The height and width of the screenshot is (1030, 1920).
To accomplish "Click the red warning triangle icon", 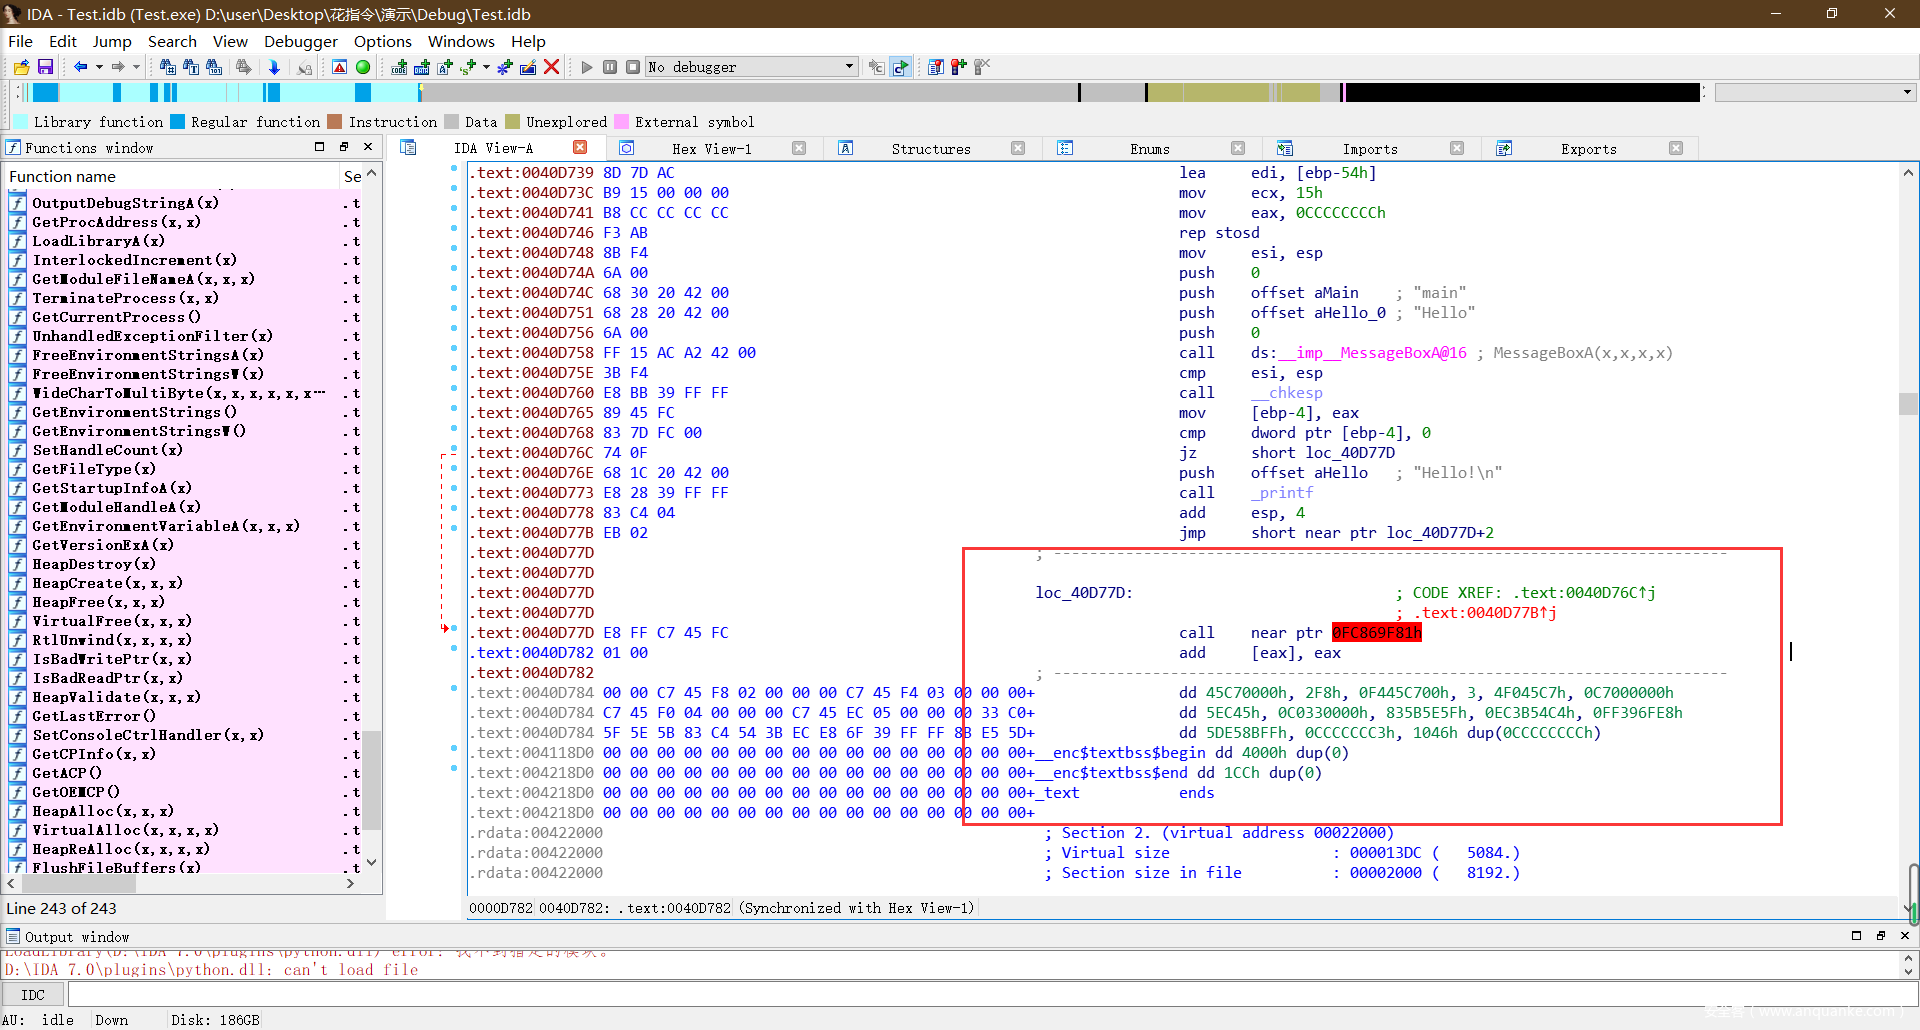I will [339, 67].
